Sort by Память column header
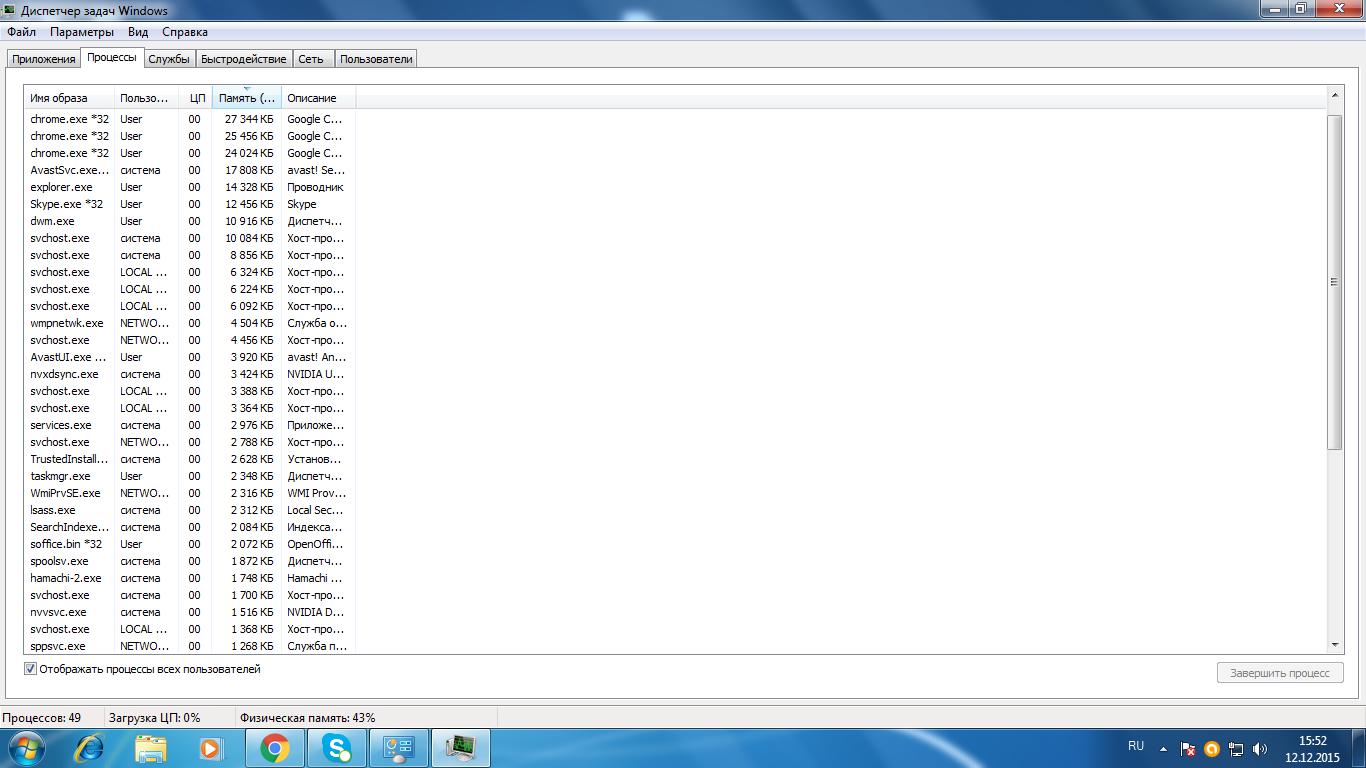Viewport: 1366px width, 768px height. (247, 98)
